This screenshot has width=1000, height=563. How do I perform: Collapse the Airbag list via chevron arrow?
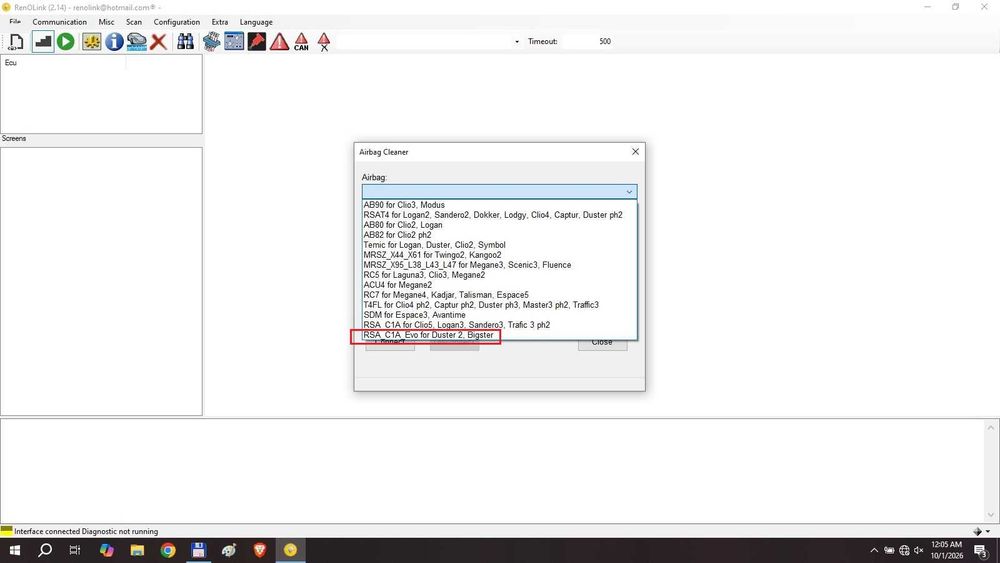(x=629, y=191)
